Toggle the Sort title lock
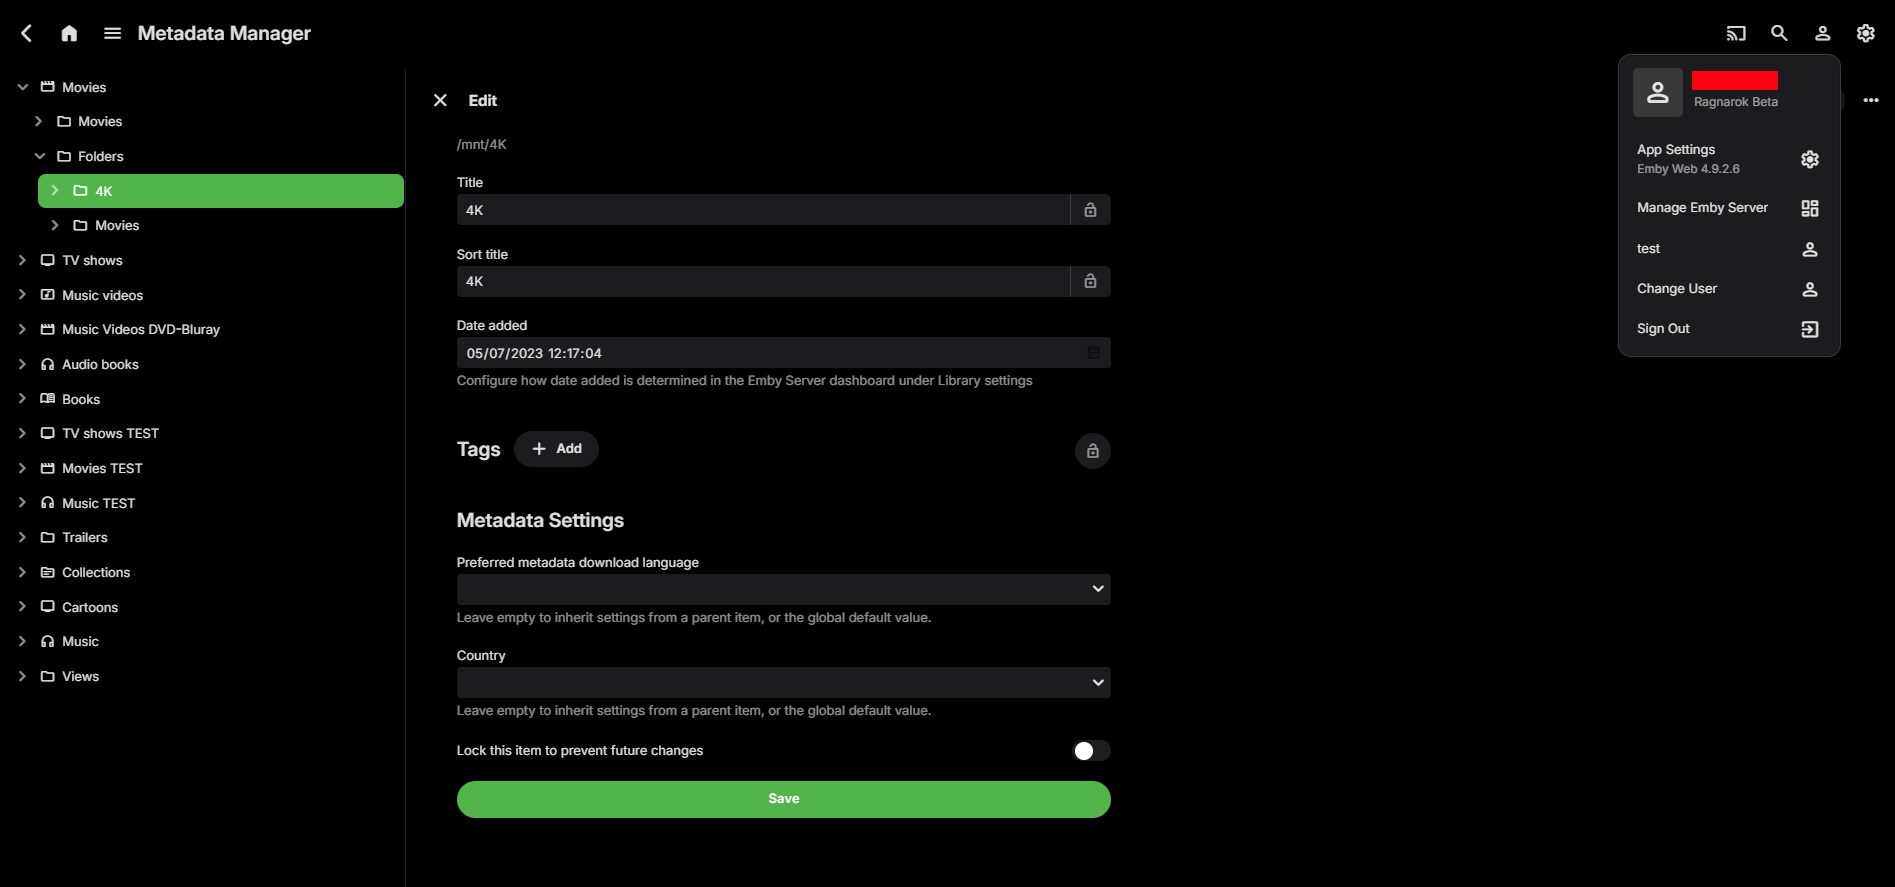 1090,282
